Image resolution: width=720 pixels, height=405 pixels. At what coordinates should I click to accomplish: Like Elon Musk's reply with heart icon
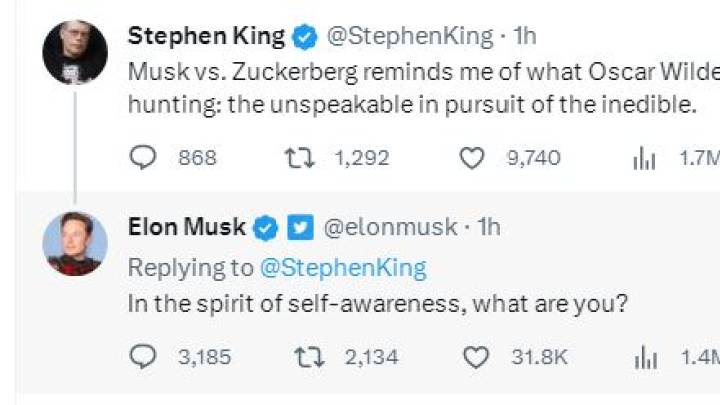coord(475,357)
